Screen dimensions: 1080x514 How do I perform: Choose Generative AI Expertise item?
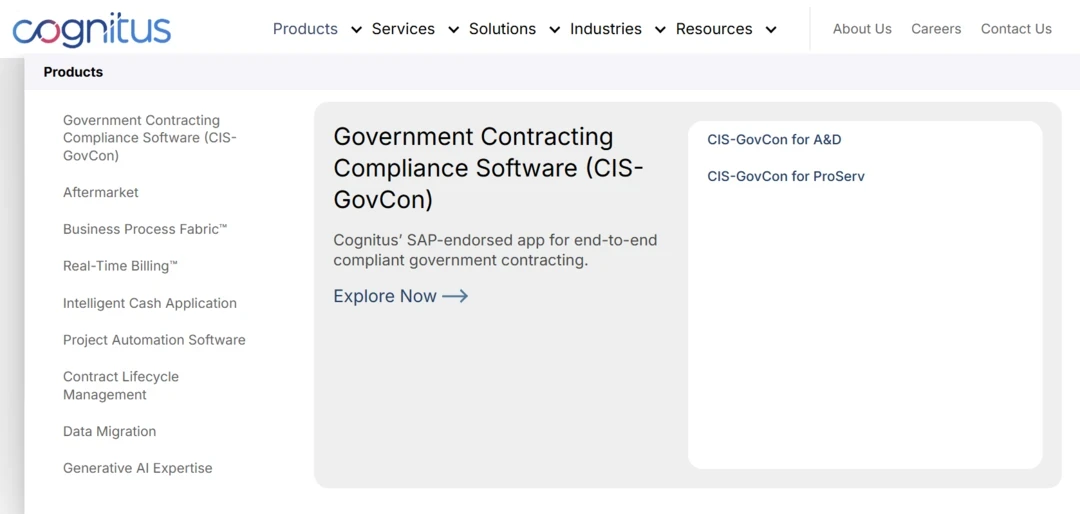(138, 468)
